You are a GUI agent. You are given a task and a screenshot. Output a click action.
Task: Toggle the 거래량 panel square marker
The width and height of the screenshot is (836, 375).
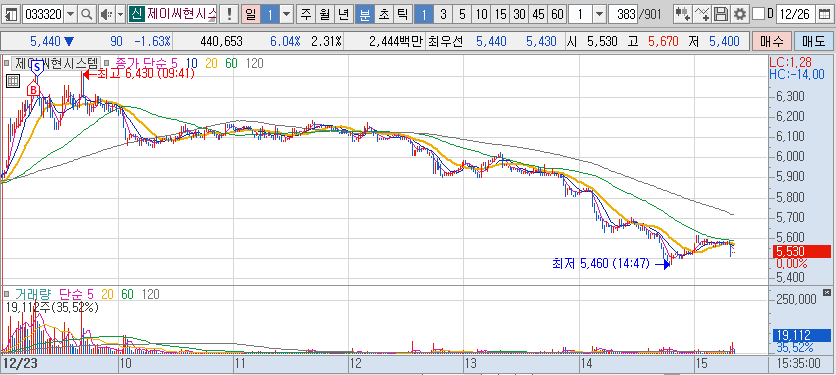point(6,294)
